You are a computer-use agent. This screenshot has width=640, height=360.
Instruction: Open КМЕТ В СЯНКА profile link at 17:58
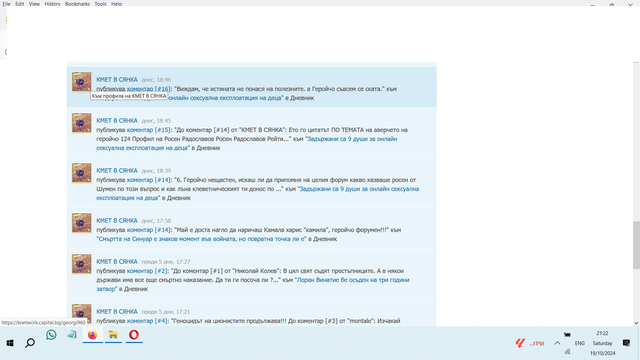coord(117,220)
